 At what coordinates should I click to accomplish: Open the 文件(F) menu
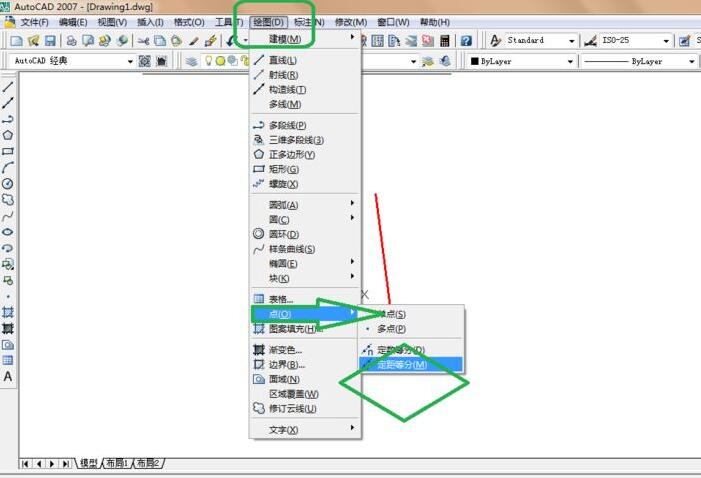[34, 22]
